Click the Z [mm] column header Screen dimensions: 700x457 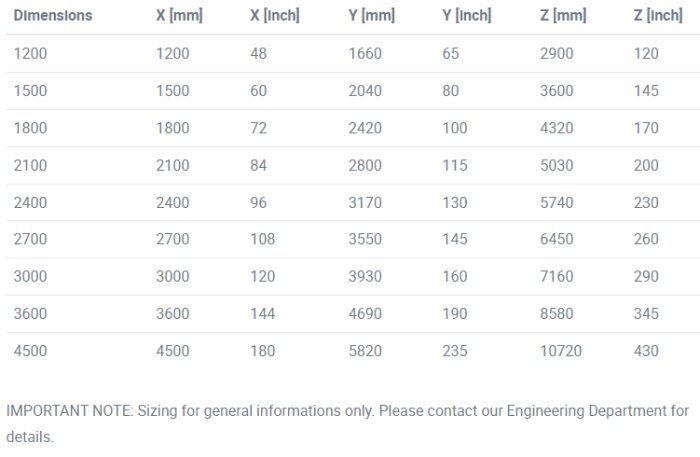coord(562,16)
